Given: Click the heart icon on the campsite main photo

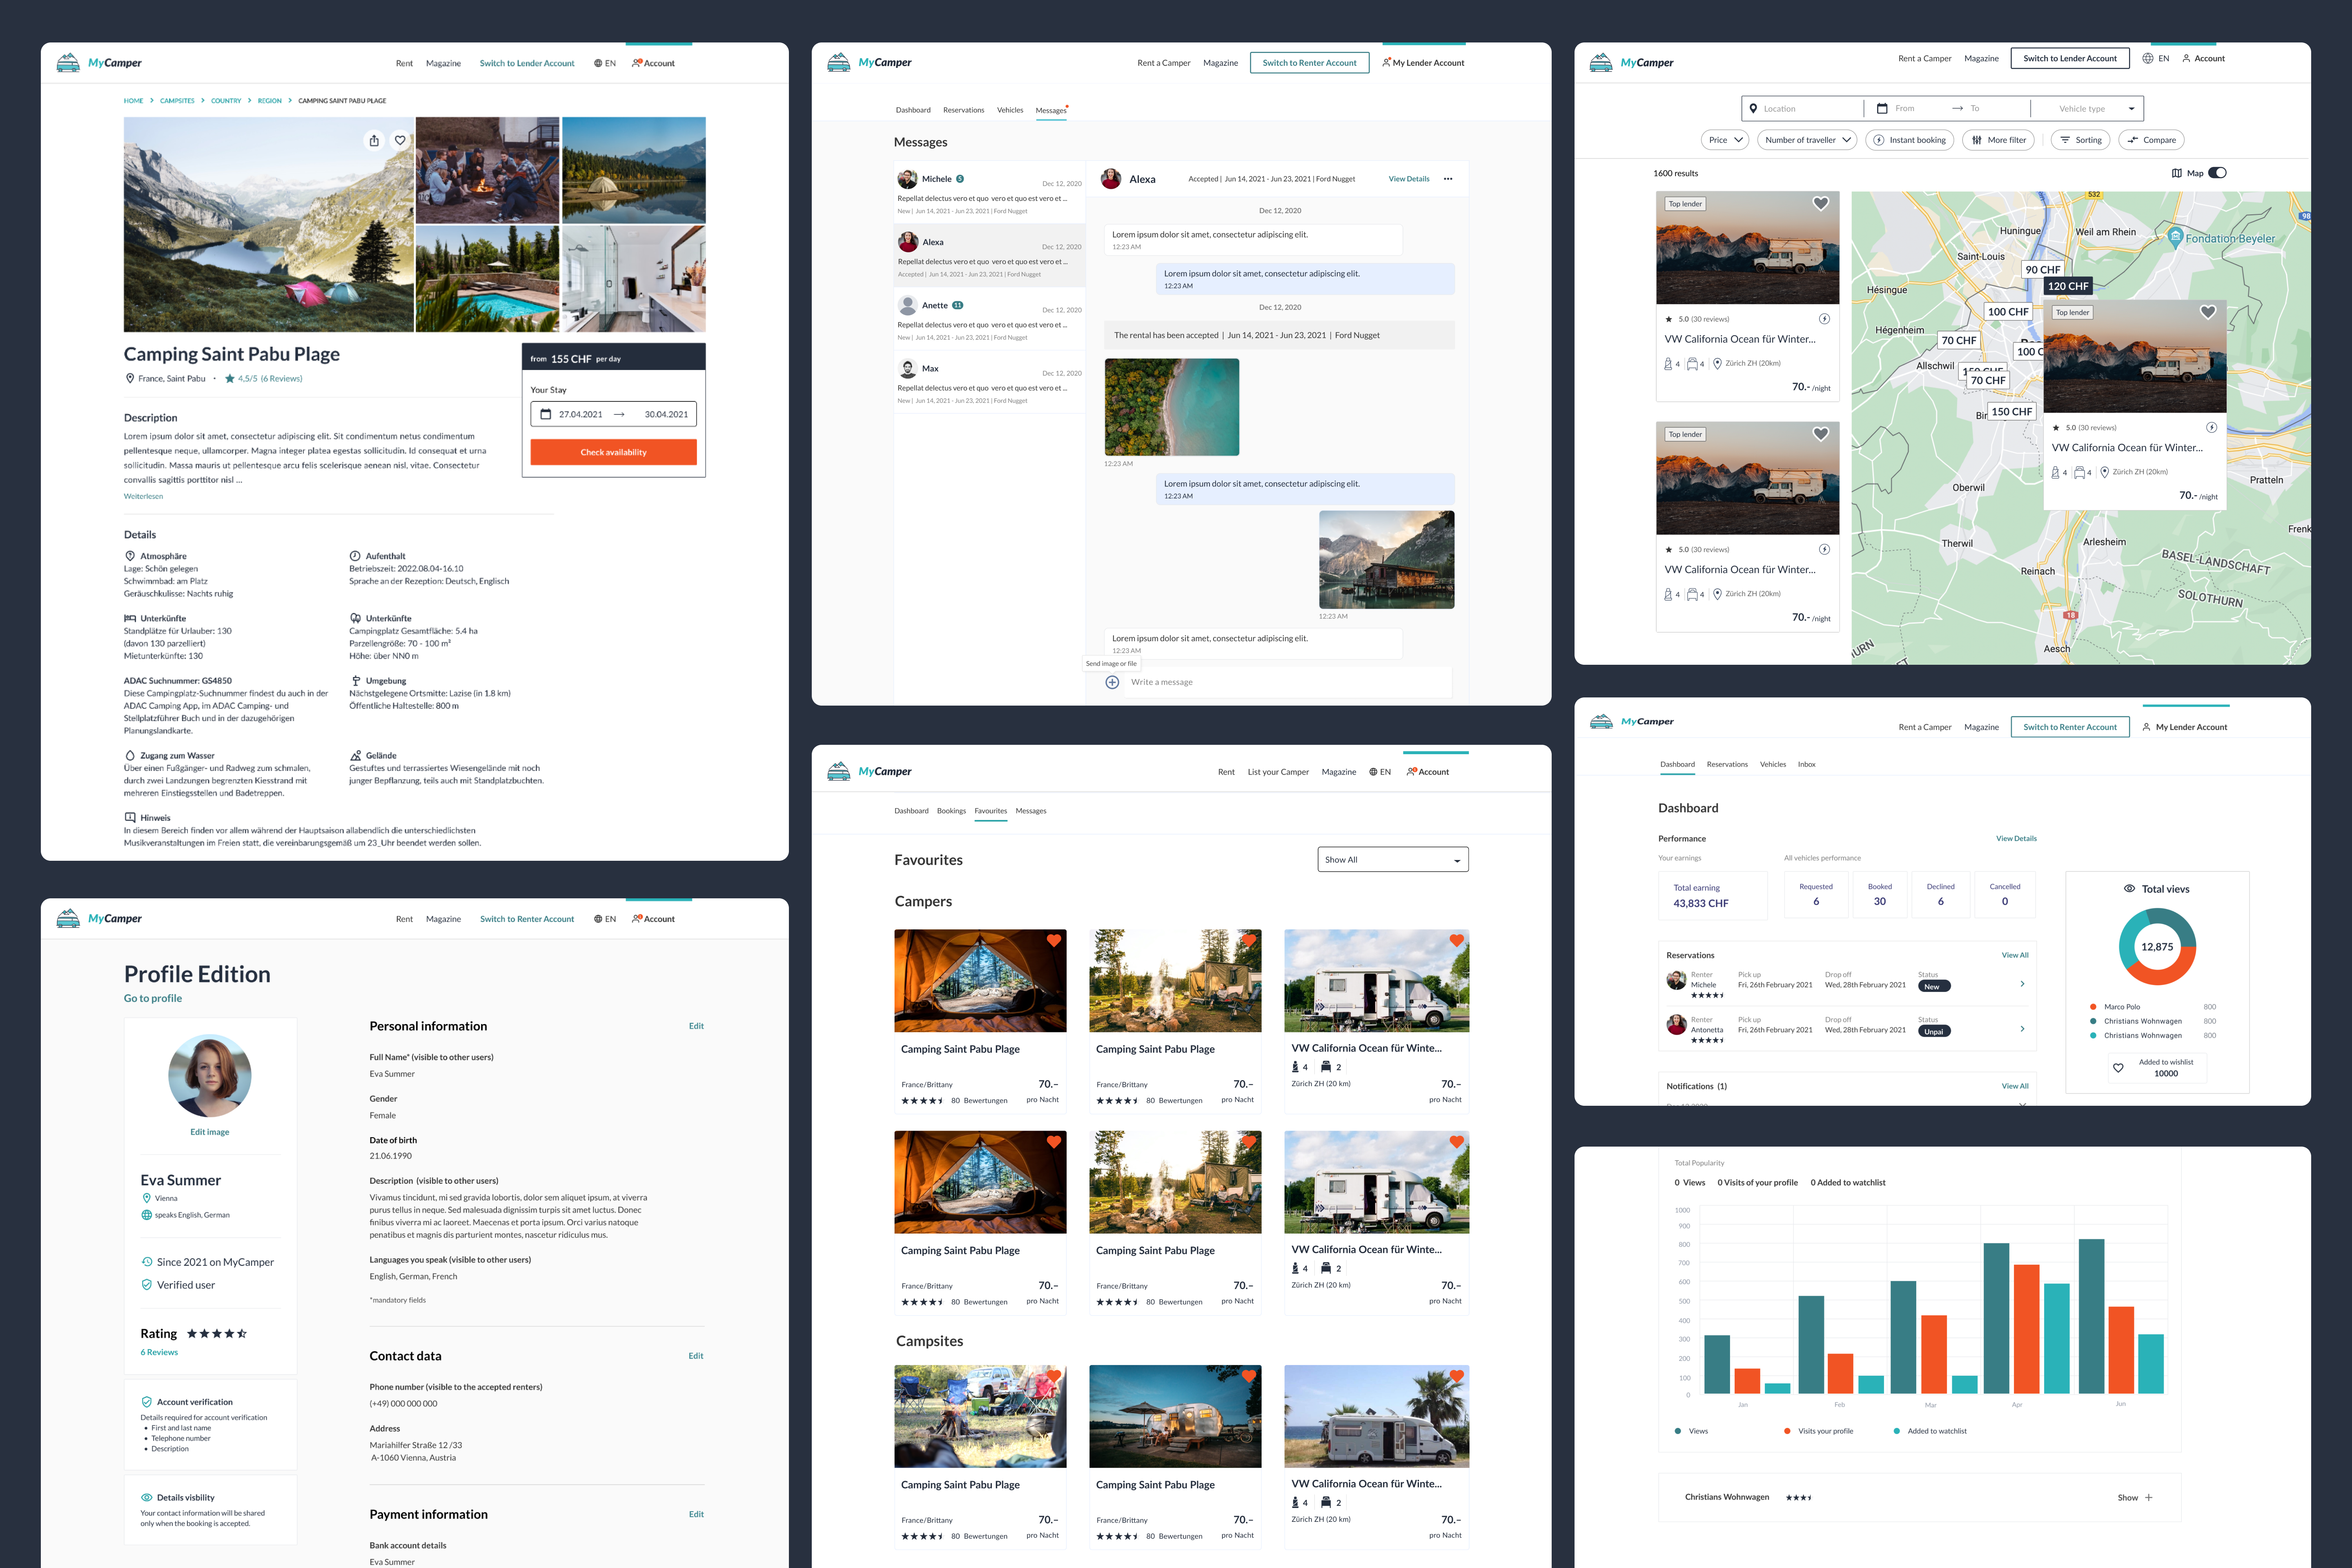Looking at the screenshot, I should pyautogui.click(x=400, y=140).
